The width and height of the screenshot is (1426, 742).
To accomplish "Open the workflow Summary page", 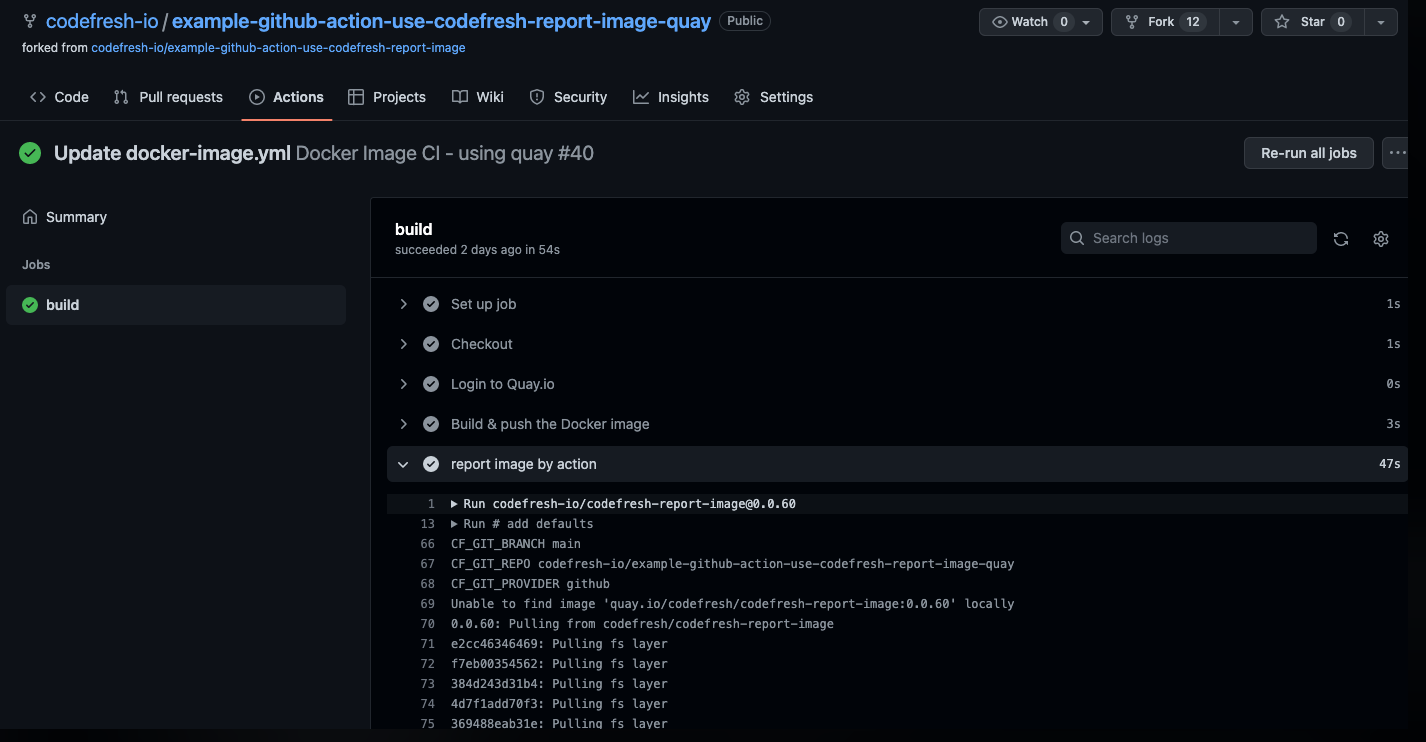I will point(76,217).
